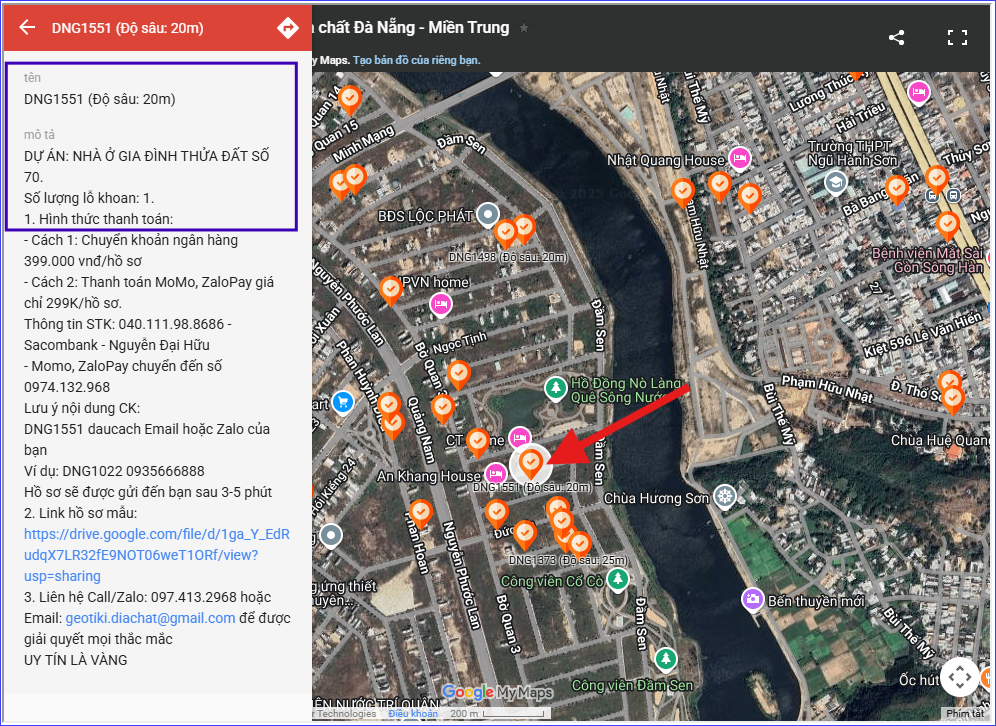Open the pink hotel pin above An Khang House

click(x=520, y=437)
